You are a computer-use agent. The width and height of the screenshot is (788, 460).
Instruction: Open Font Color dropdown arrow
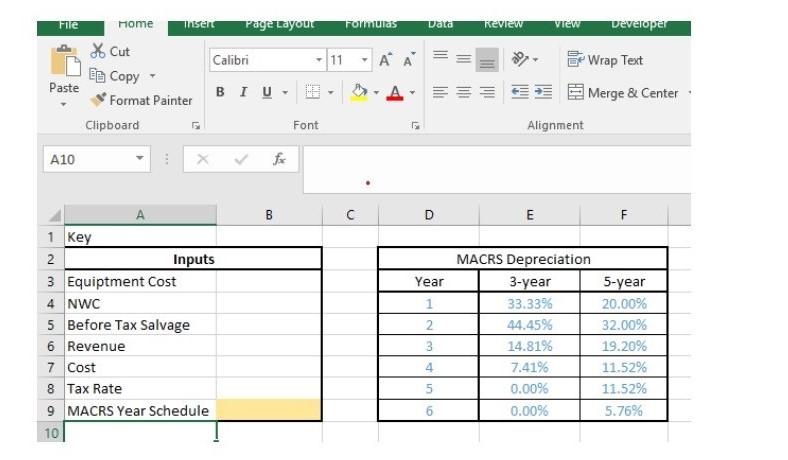412,93
